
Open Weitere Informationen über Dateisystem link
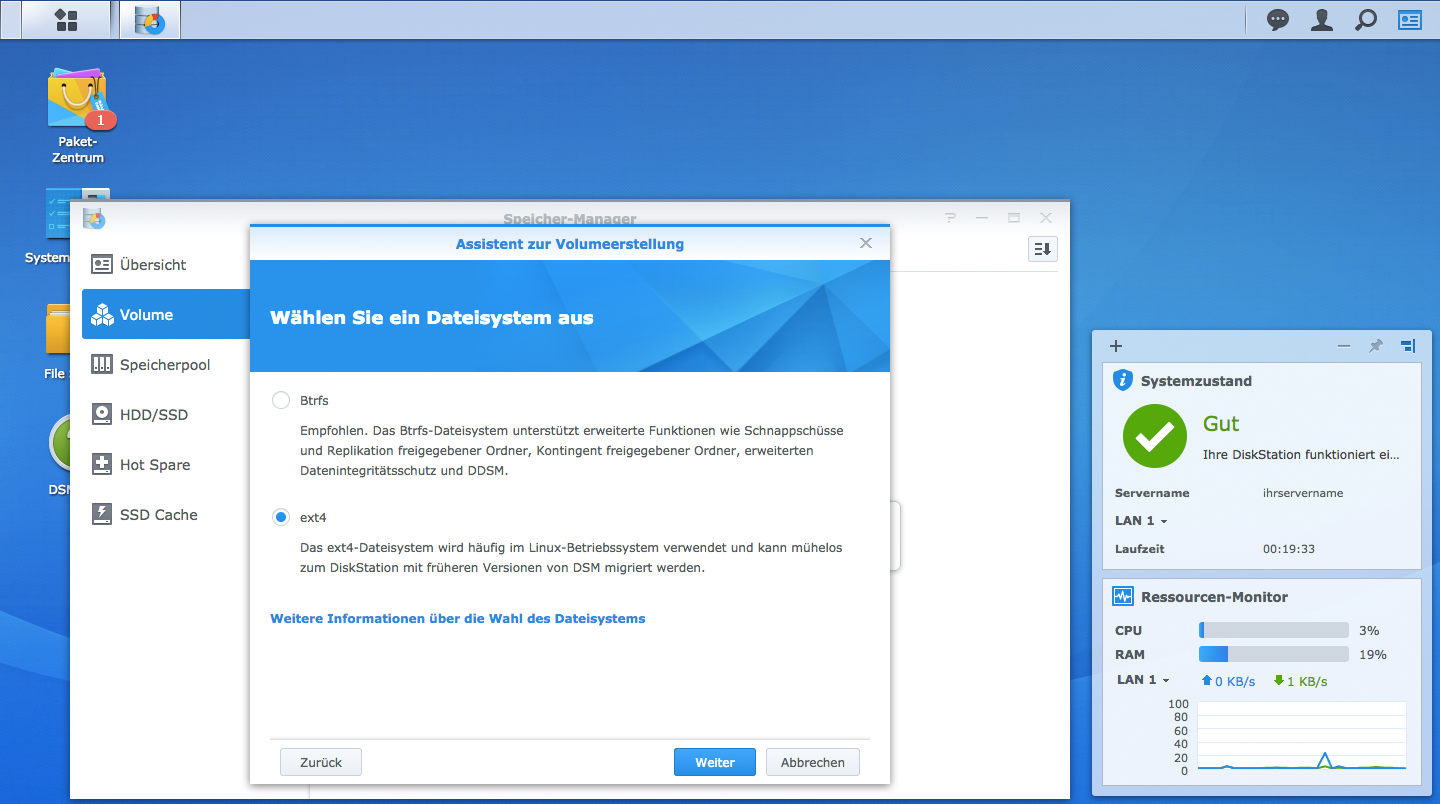(458, 619)
